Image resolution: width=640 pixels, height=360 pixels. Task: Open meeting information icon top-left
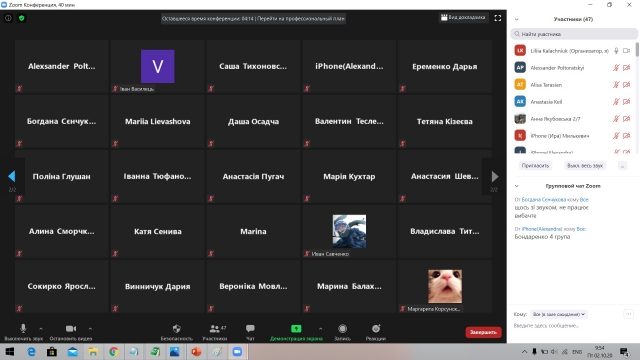[8, 18]
